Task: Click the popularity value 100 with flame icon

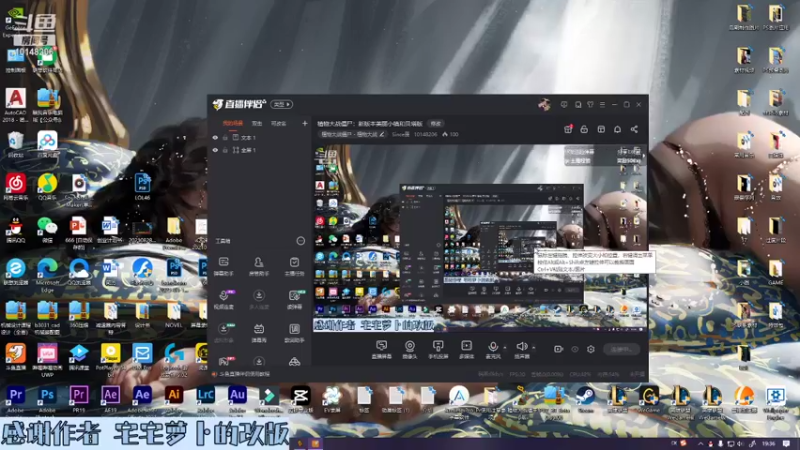Action: [451, 134]
